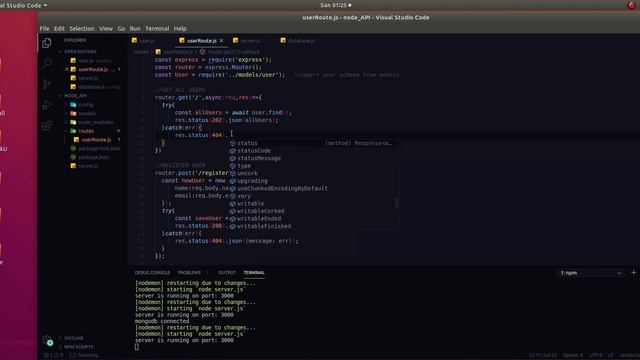
Task: Expand the NPM Scripts section
Action: (x=78, y=347)
